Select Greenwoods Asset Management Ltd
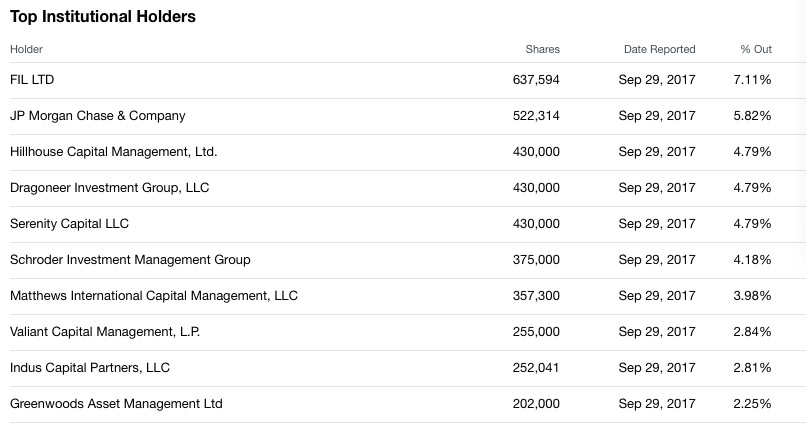The width and height of the screenshot is (806, 424). pyautogui.click(x=116, y=404)
